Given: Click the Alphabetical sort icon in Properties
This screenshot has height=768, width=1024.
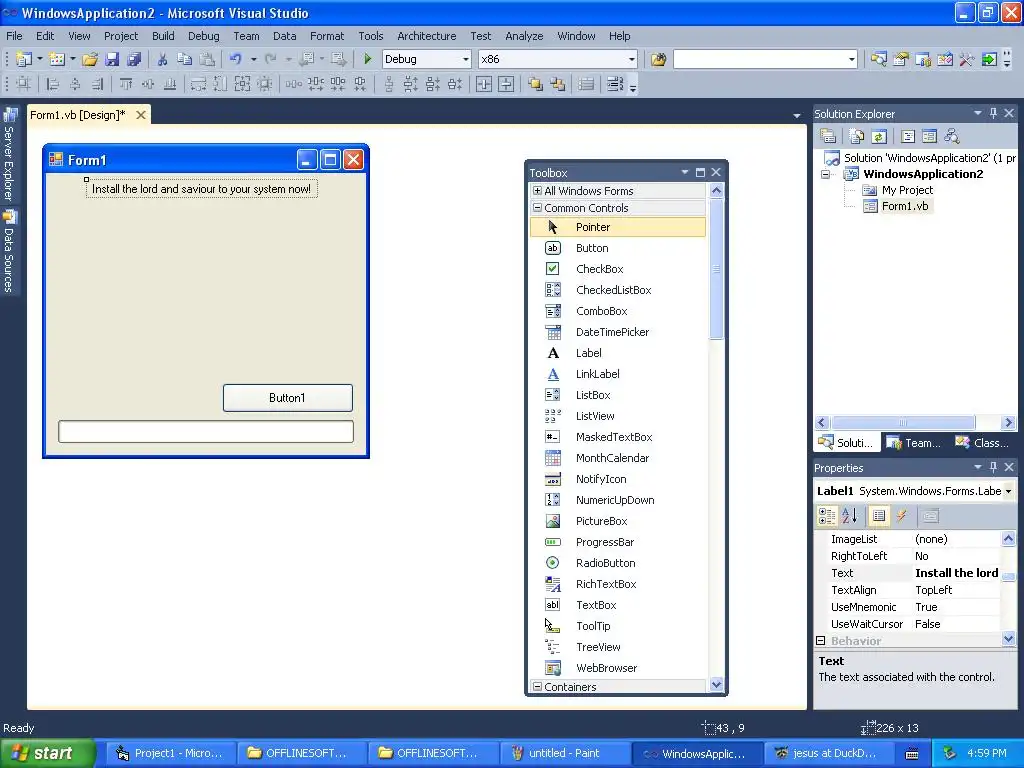Looking at the screenshot, I should click(x=850, y=516).
